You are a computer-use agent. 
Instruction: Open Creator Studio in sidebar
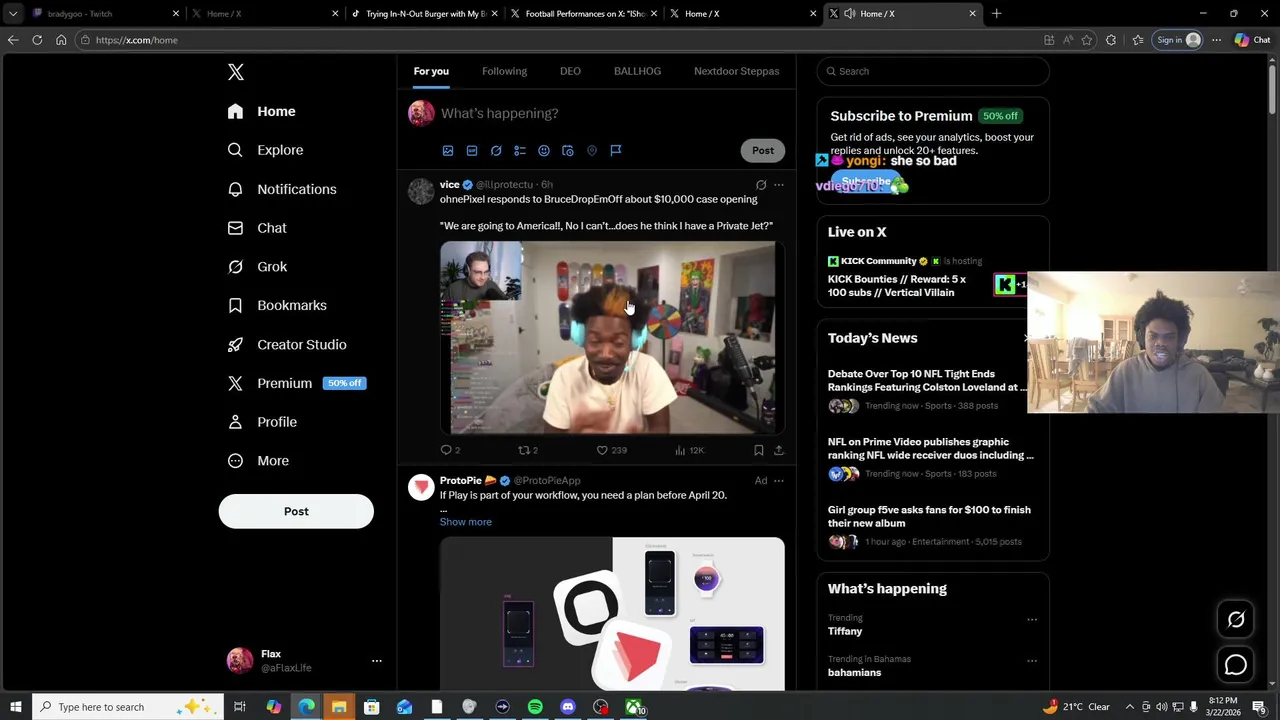point(287,344)
